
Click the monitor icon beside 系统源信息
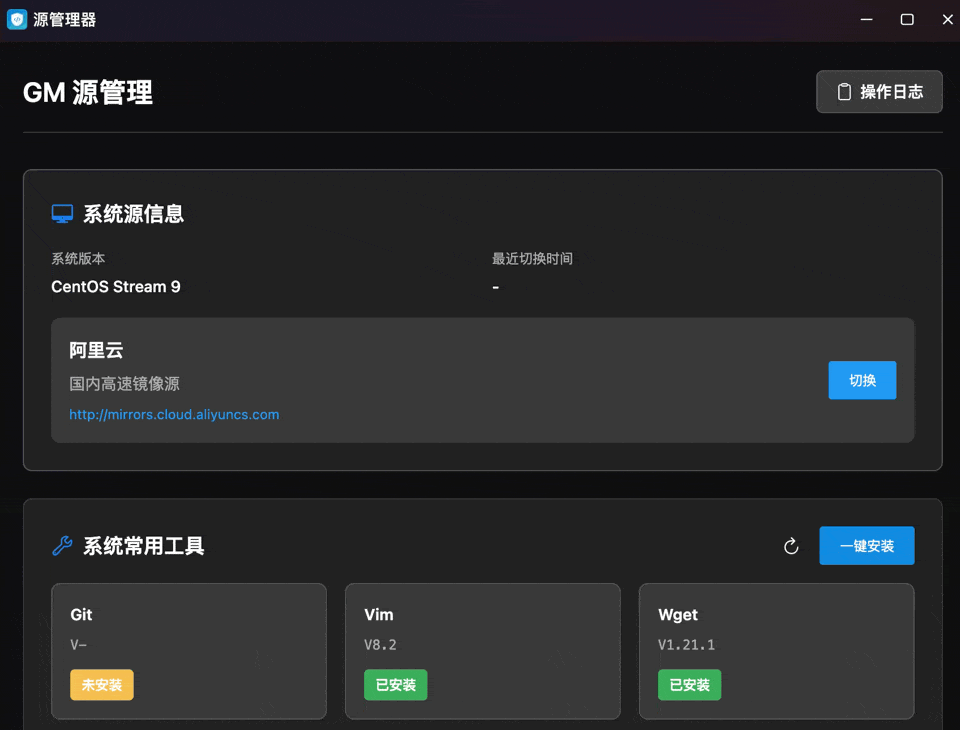coord(62,214)
